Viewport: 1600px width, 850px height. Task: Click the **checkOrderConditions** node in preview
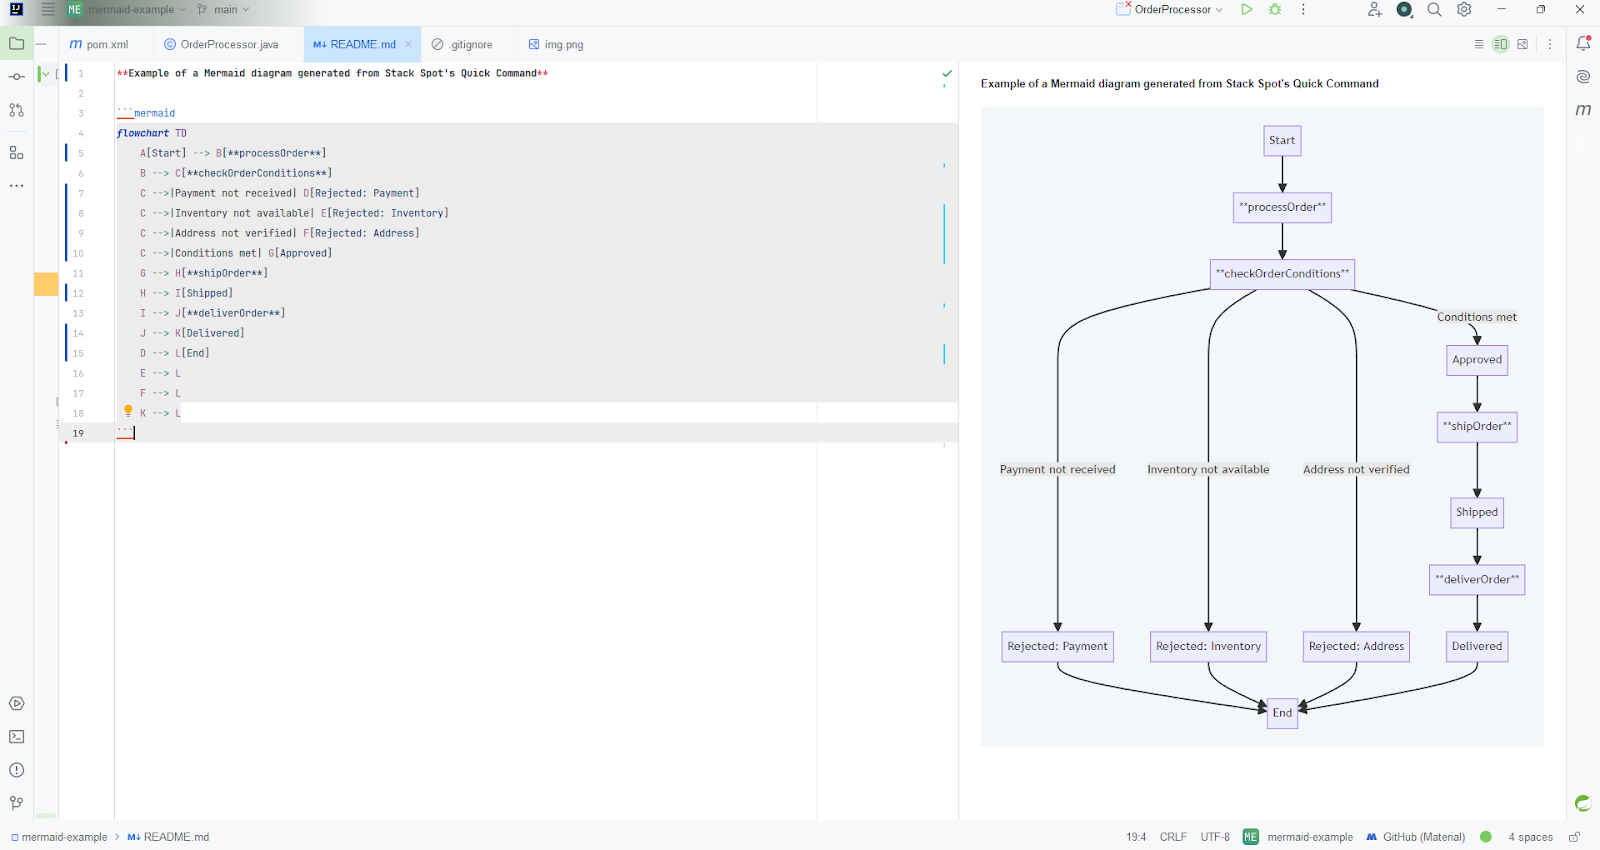pos(1282,274)
